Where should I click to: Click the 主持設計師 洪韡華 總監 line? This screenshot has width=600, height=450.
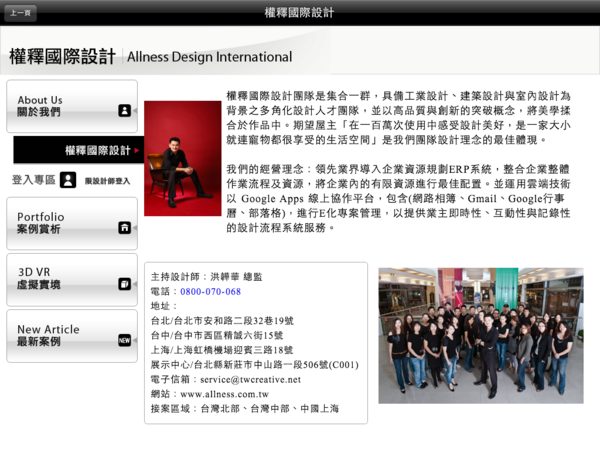207,277
